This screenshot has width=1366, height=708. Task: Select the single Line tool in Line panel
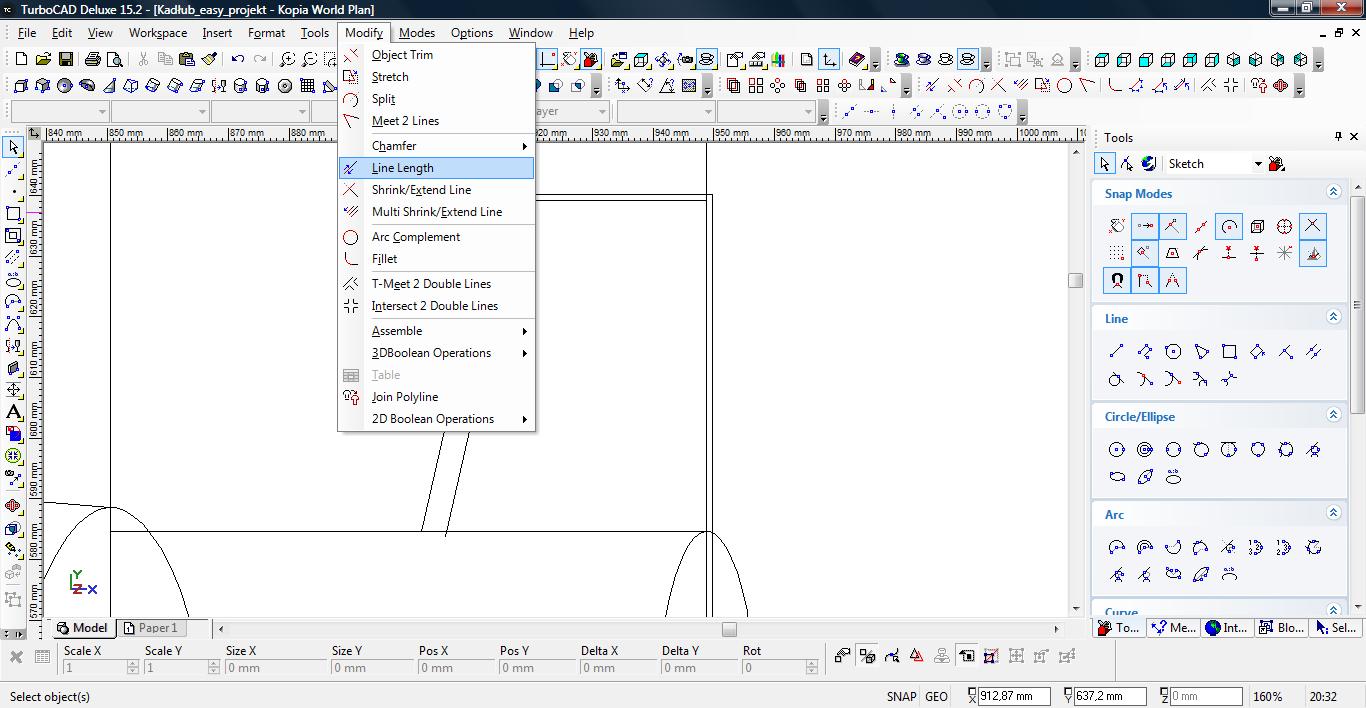pos(1117,351)
